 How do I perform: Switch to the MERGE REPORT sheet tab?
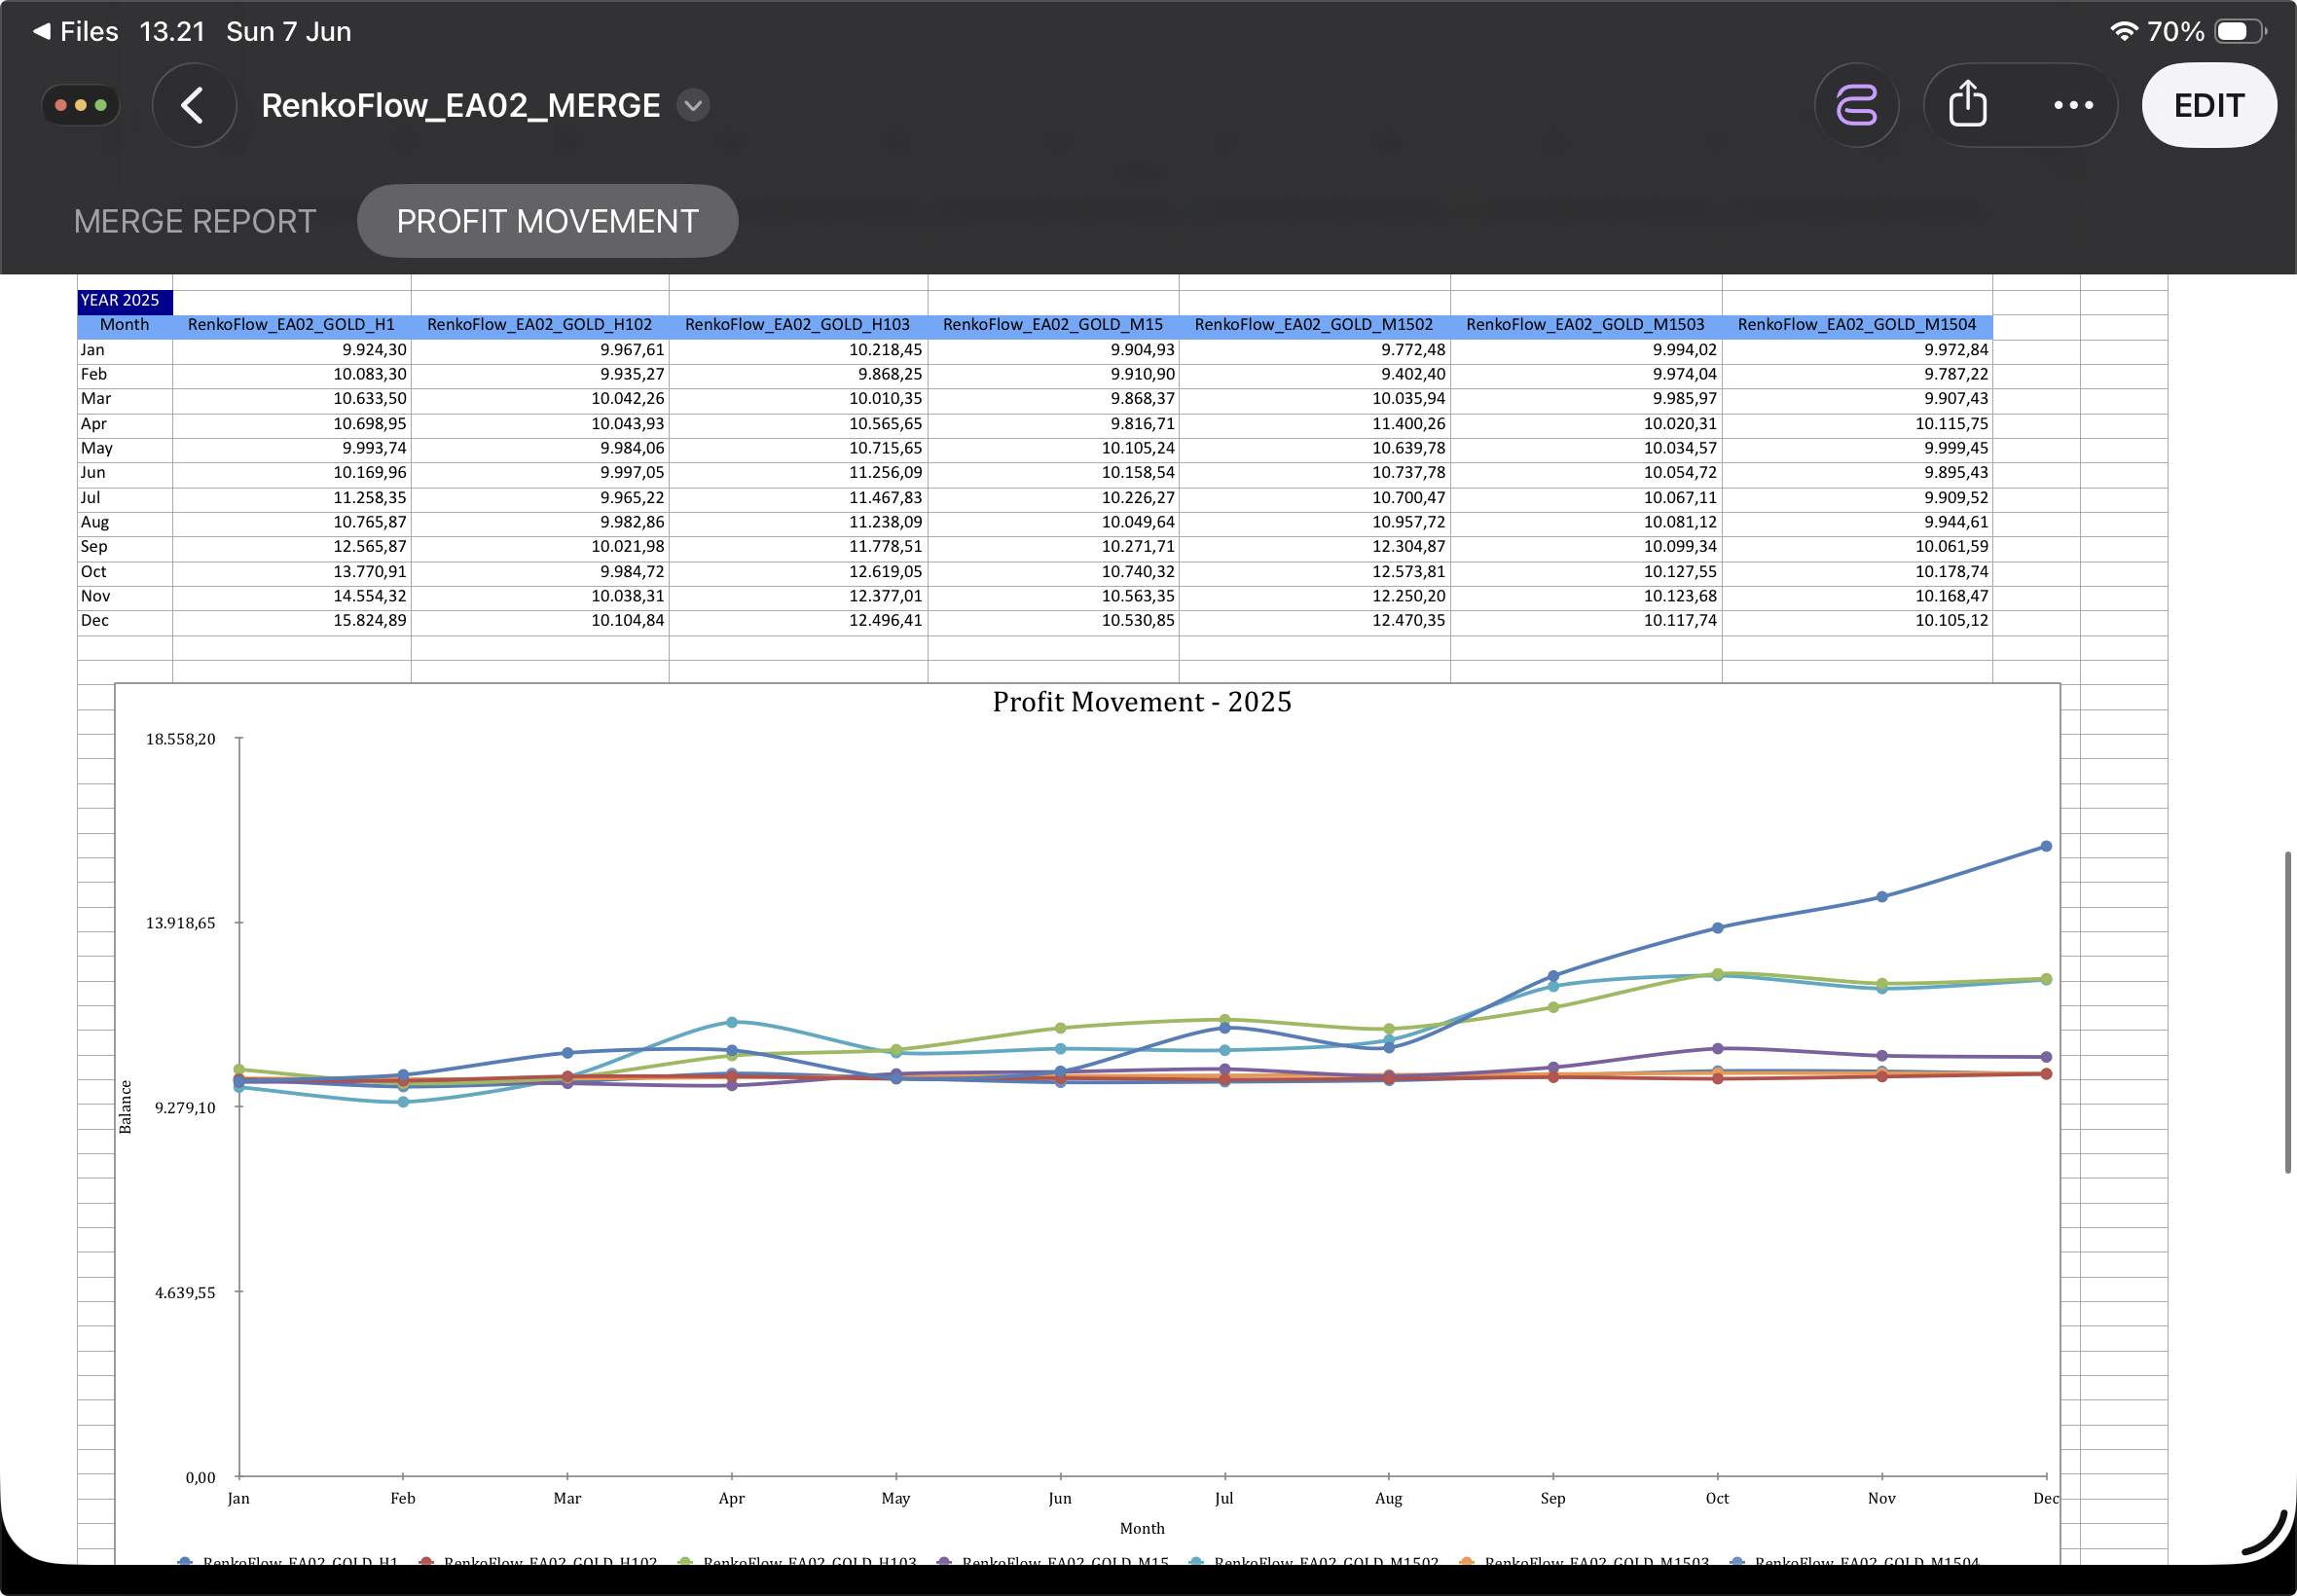tap(195, 221)
